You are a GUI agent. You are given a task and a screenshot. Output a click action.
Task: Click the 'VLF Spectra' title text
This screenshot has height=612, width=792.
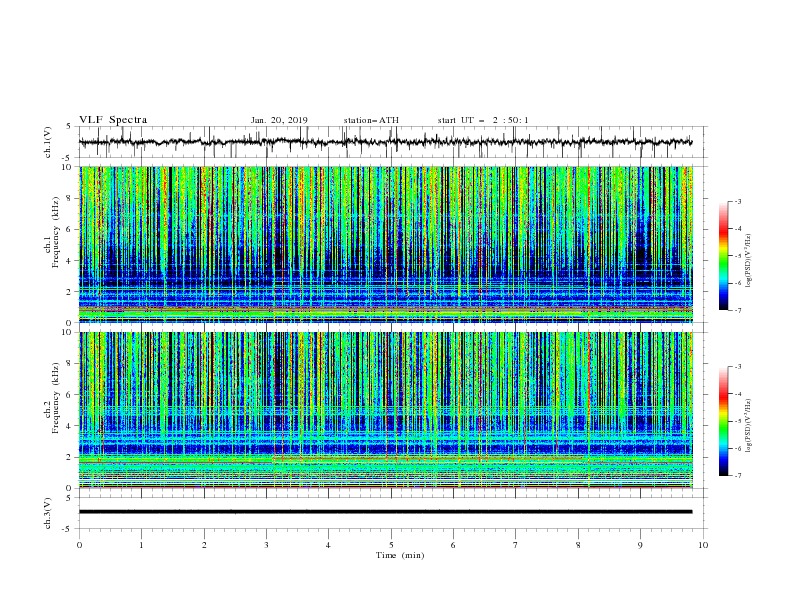pyautogui.click(x=113, y=120)
